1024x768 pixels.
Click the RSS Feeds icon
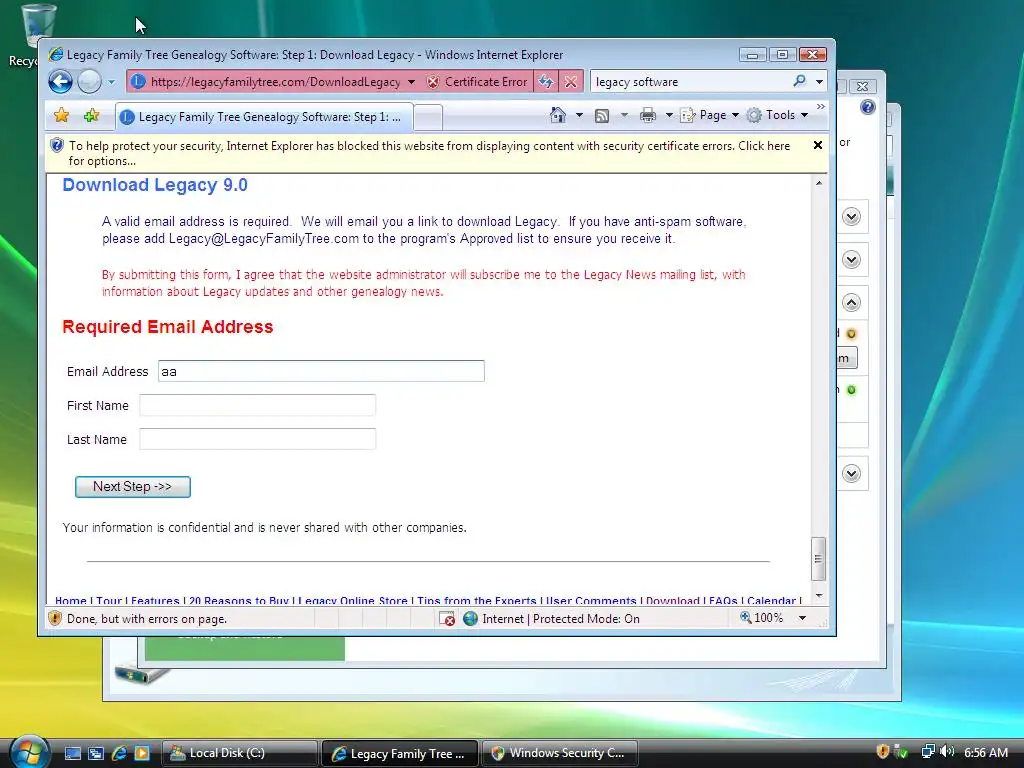601,116
